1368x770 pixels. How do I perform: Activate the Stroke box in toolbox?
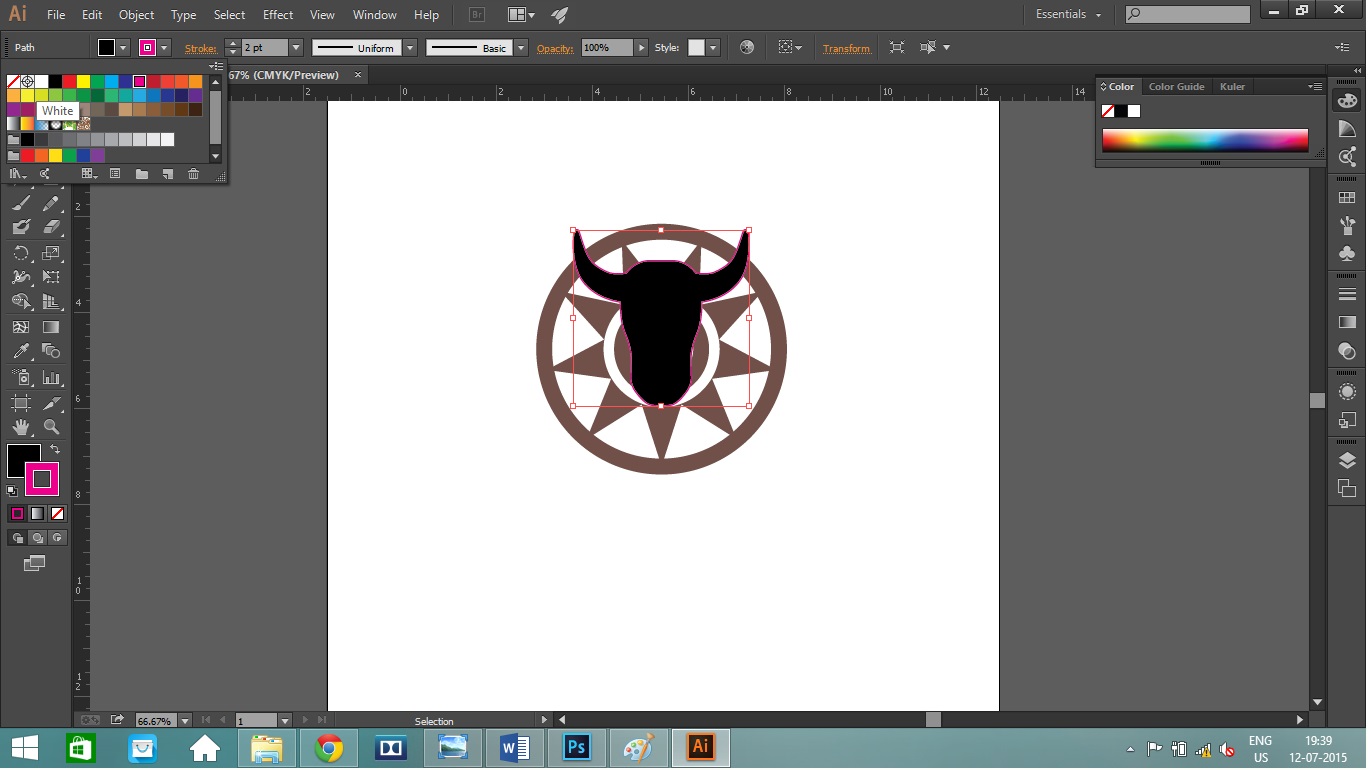(x=41, y=479)
